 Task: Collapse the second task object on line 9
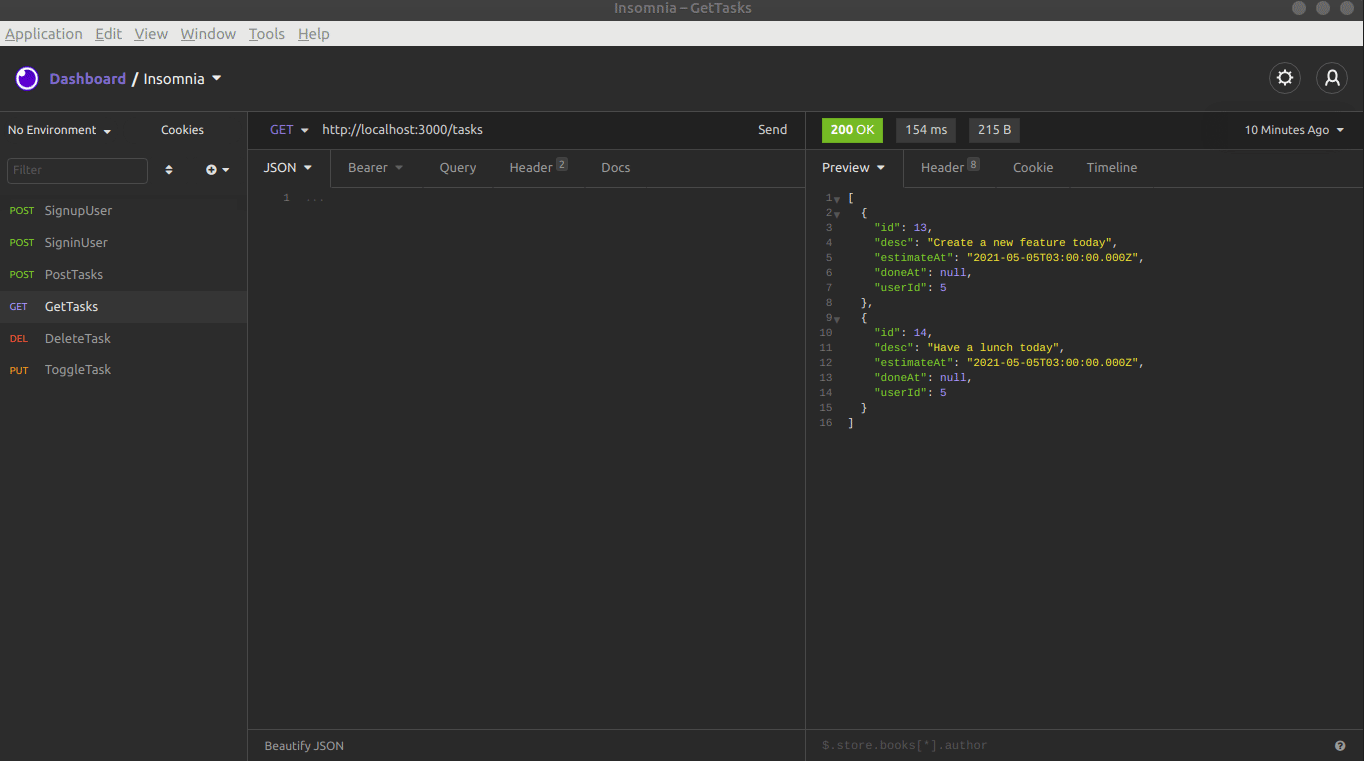[x=837, y=319]
